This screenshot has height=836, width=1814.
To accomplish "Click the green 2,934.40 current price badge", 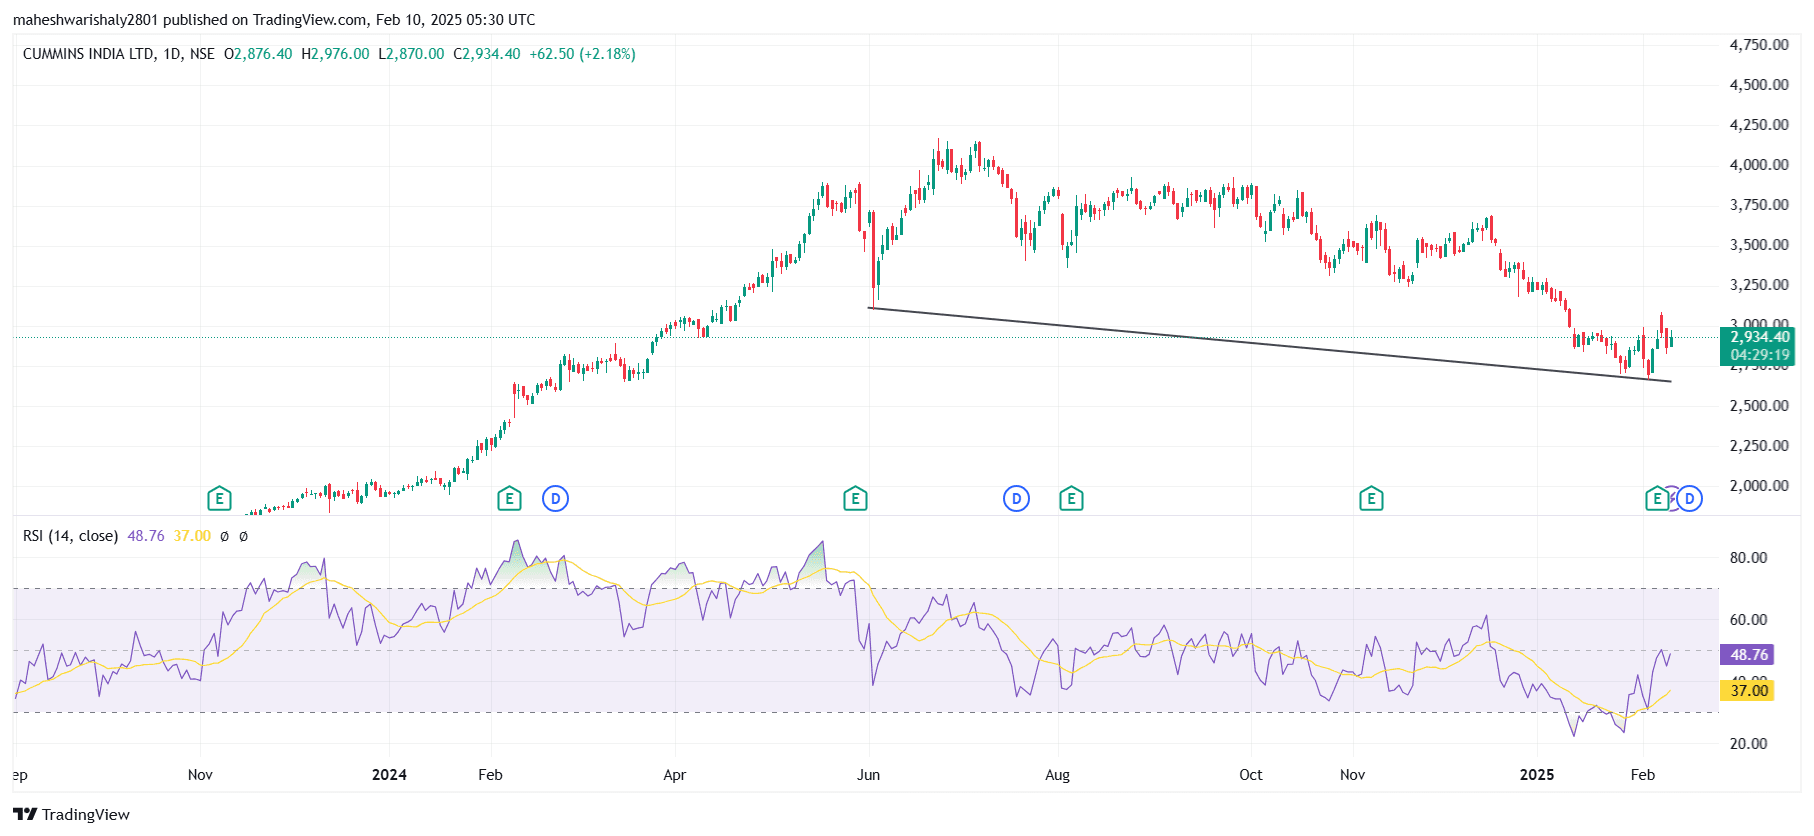I will pyautogui.click(x=1759, y=337).
